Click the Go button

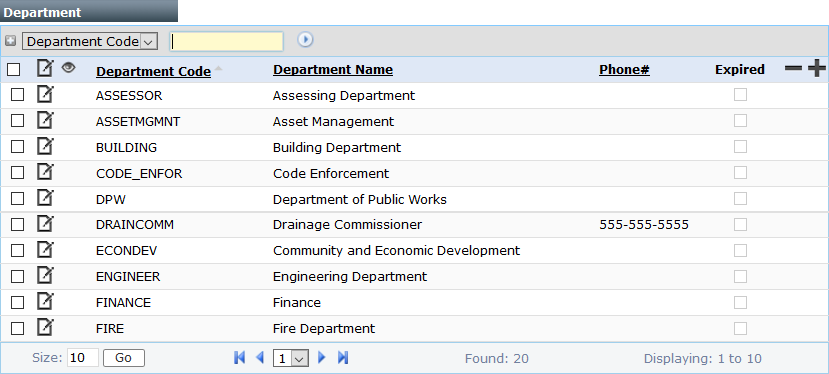123,358
